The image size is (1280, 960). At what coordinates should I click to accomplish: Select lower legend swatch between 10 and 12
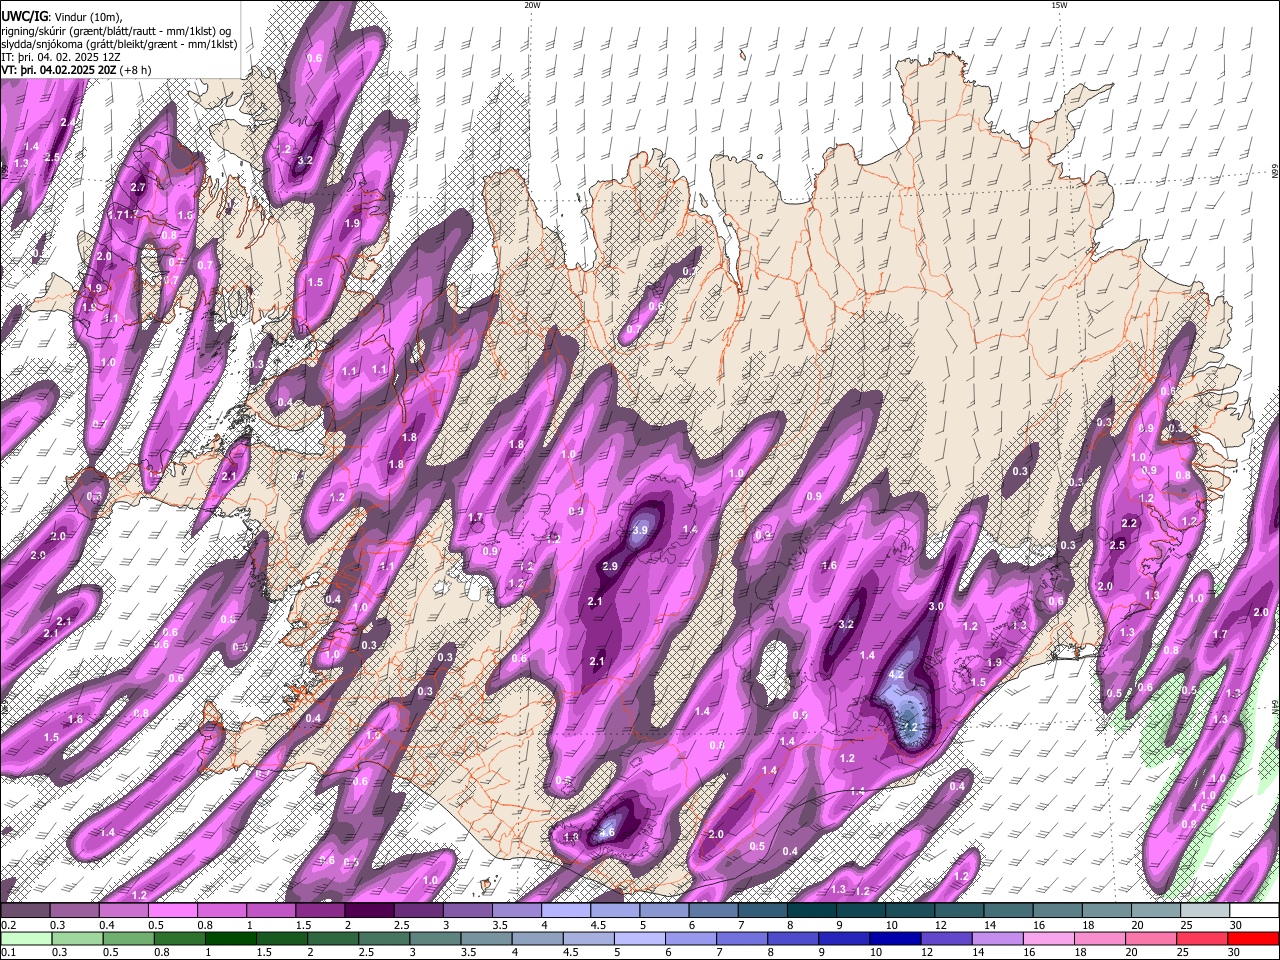[x=895, y=939]
